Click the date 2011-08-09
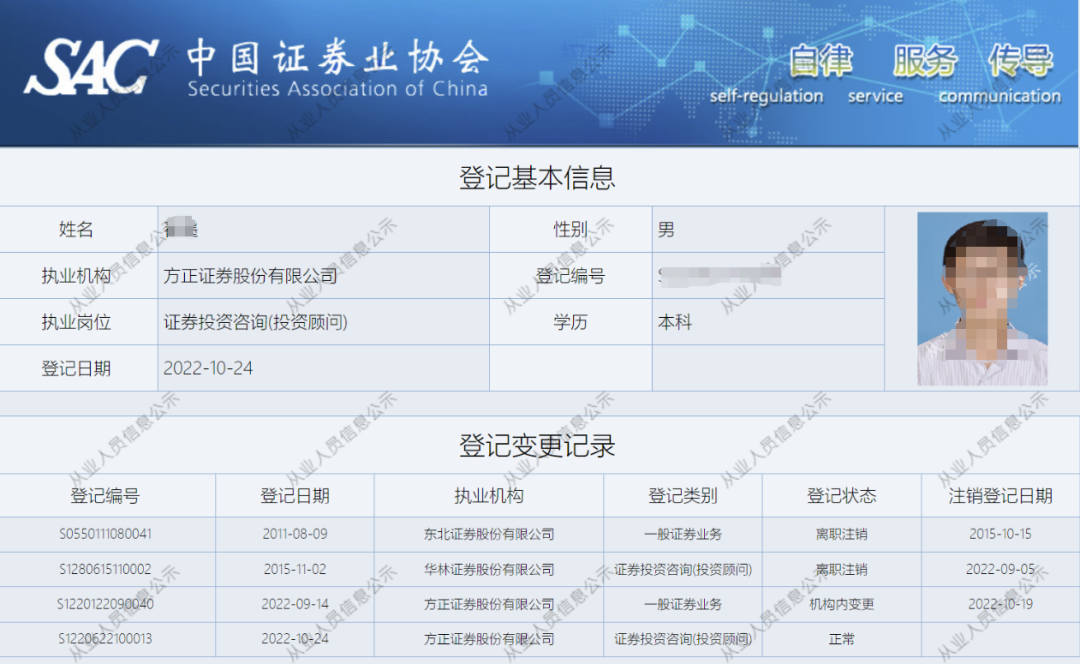The image size is (1080, 664). 295,534
